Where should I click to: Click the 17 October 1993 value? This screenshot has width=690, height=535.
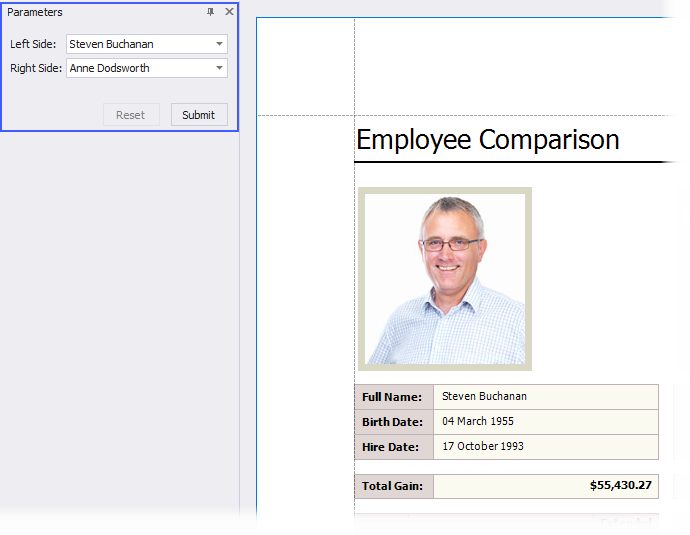[483, 447]
